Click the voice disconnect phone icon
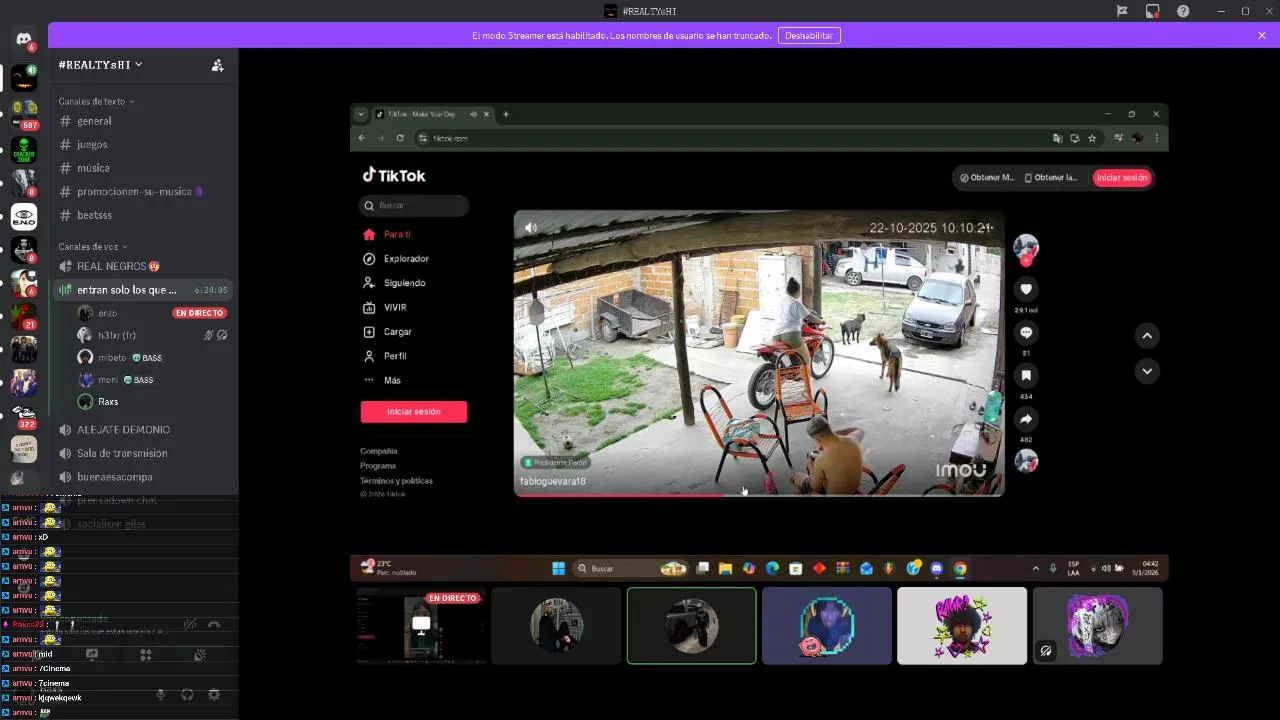1280x720 pixels. tap(213, 625)
